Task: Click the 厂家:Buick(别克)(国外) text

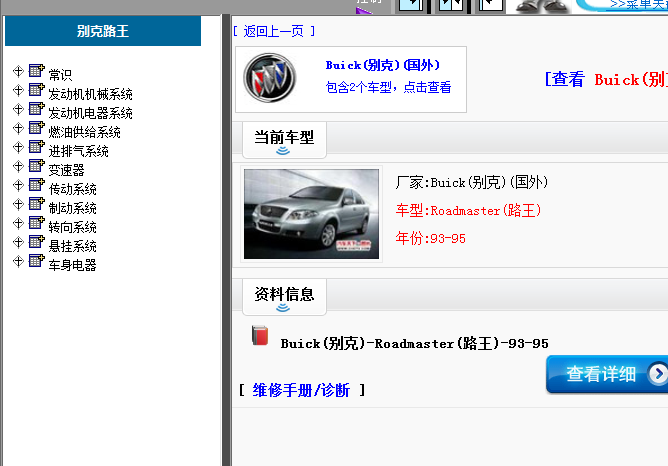Action: [472, 182]
